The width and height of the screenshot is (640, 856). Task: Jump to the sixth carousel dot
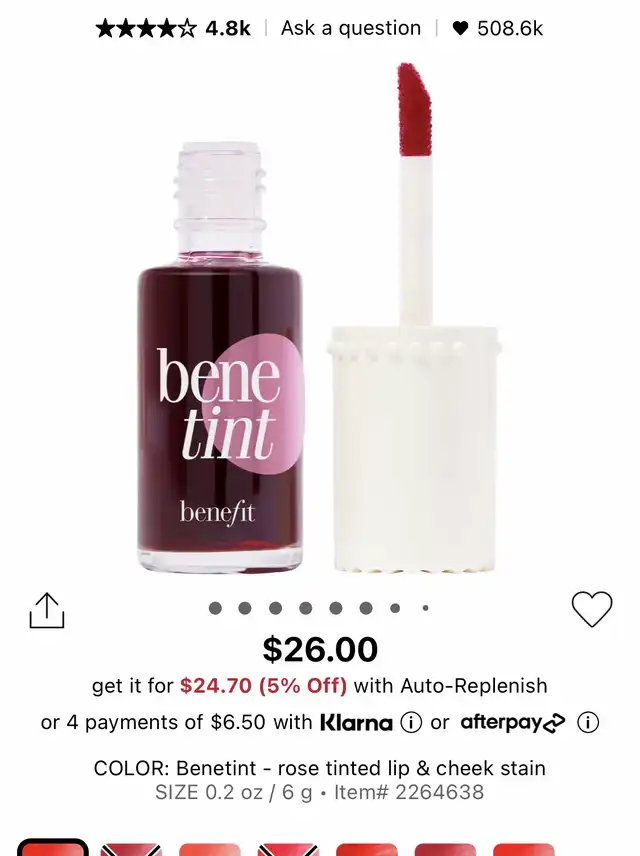366,608
